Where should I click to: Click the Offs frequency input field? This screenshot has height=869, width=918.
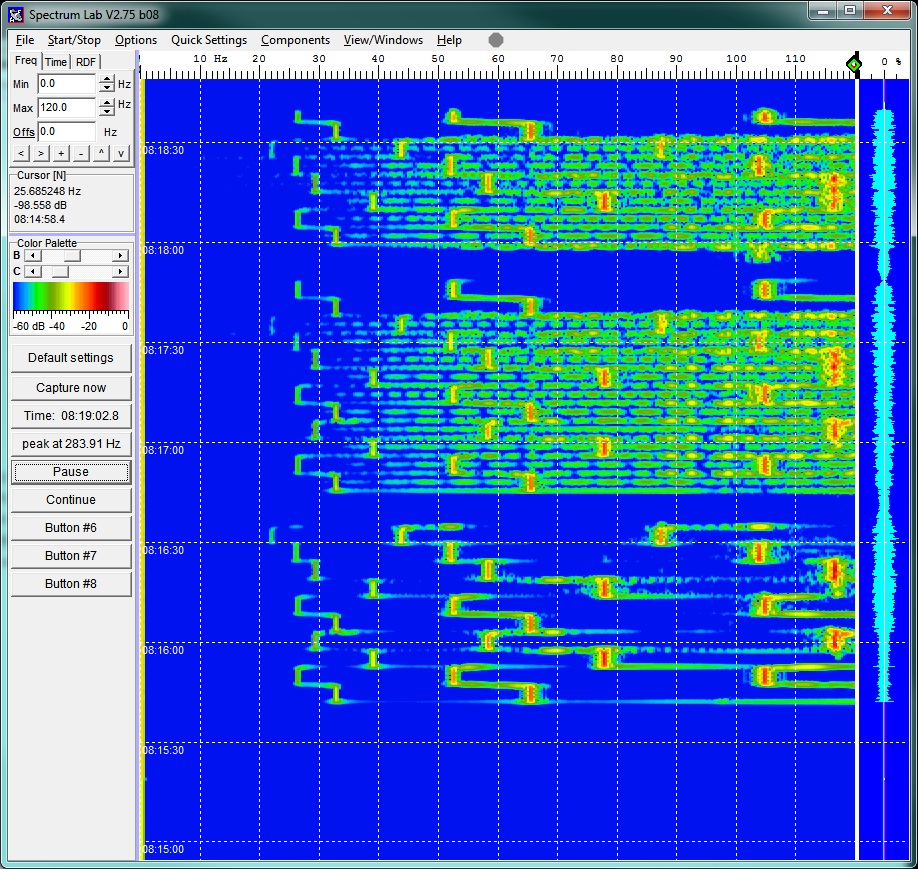pyautogui.click(x=66, y=132)
